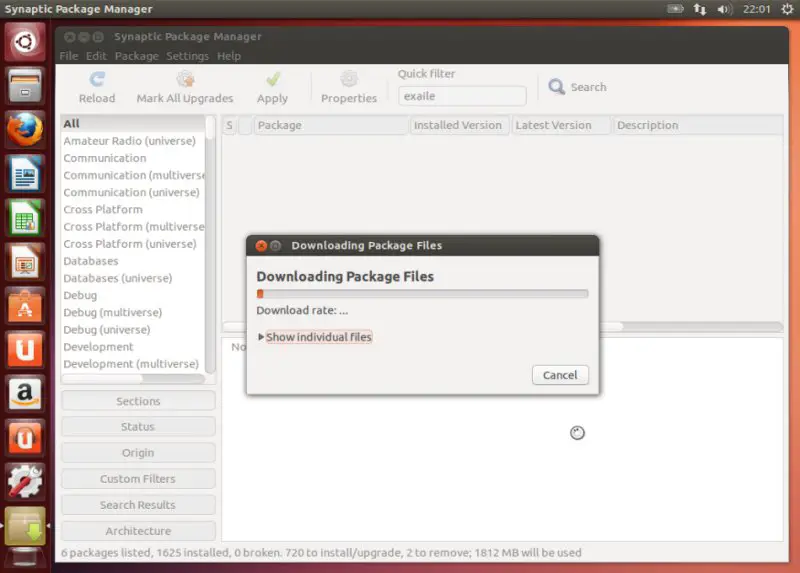Expand Show individual files

315,337
